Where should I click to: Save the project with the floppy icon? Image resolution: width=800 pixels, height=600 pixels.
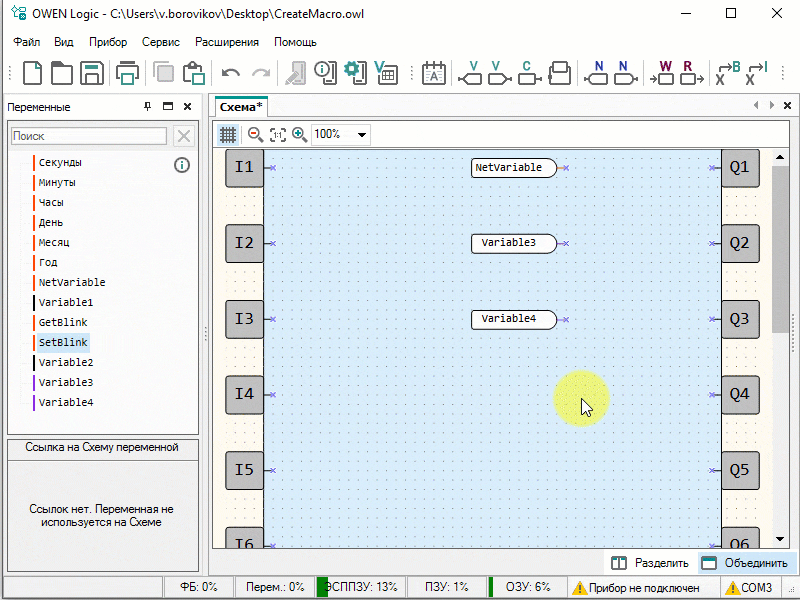[x=92, y=73]
